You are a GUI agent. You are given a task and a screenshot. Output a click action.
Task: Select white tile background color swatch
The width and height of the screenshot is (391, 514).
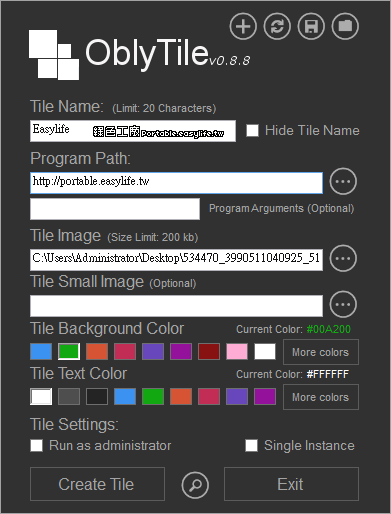[x=265, y=352]
